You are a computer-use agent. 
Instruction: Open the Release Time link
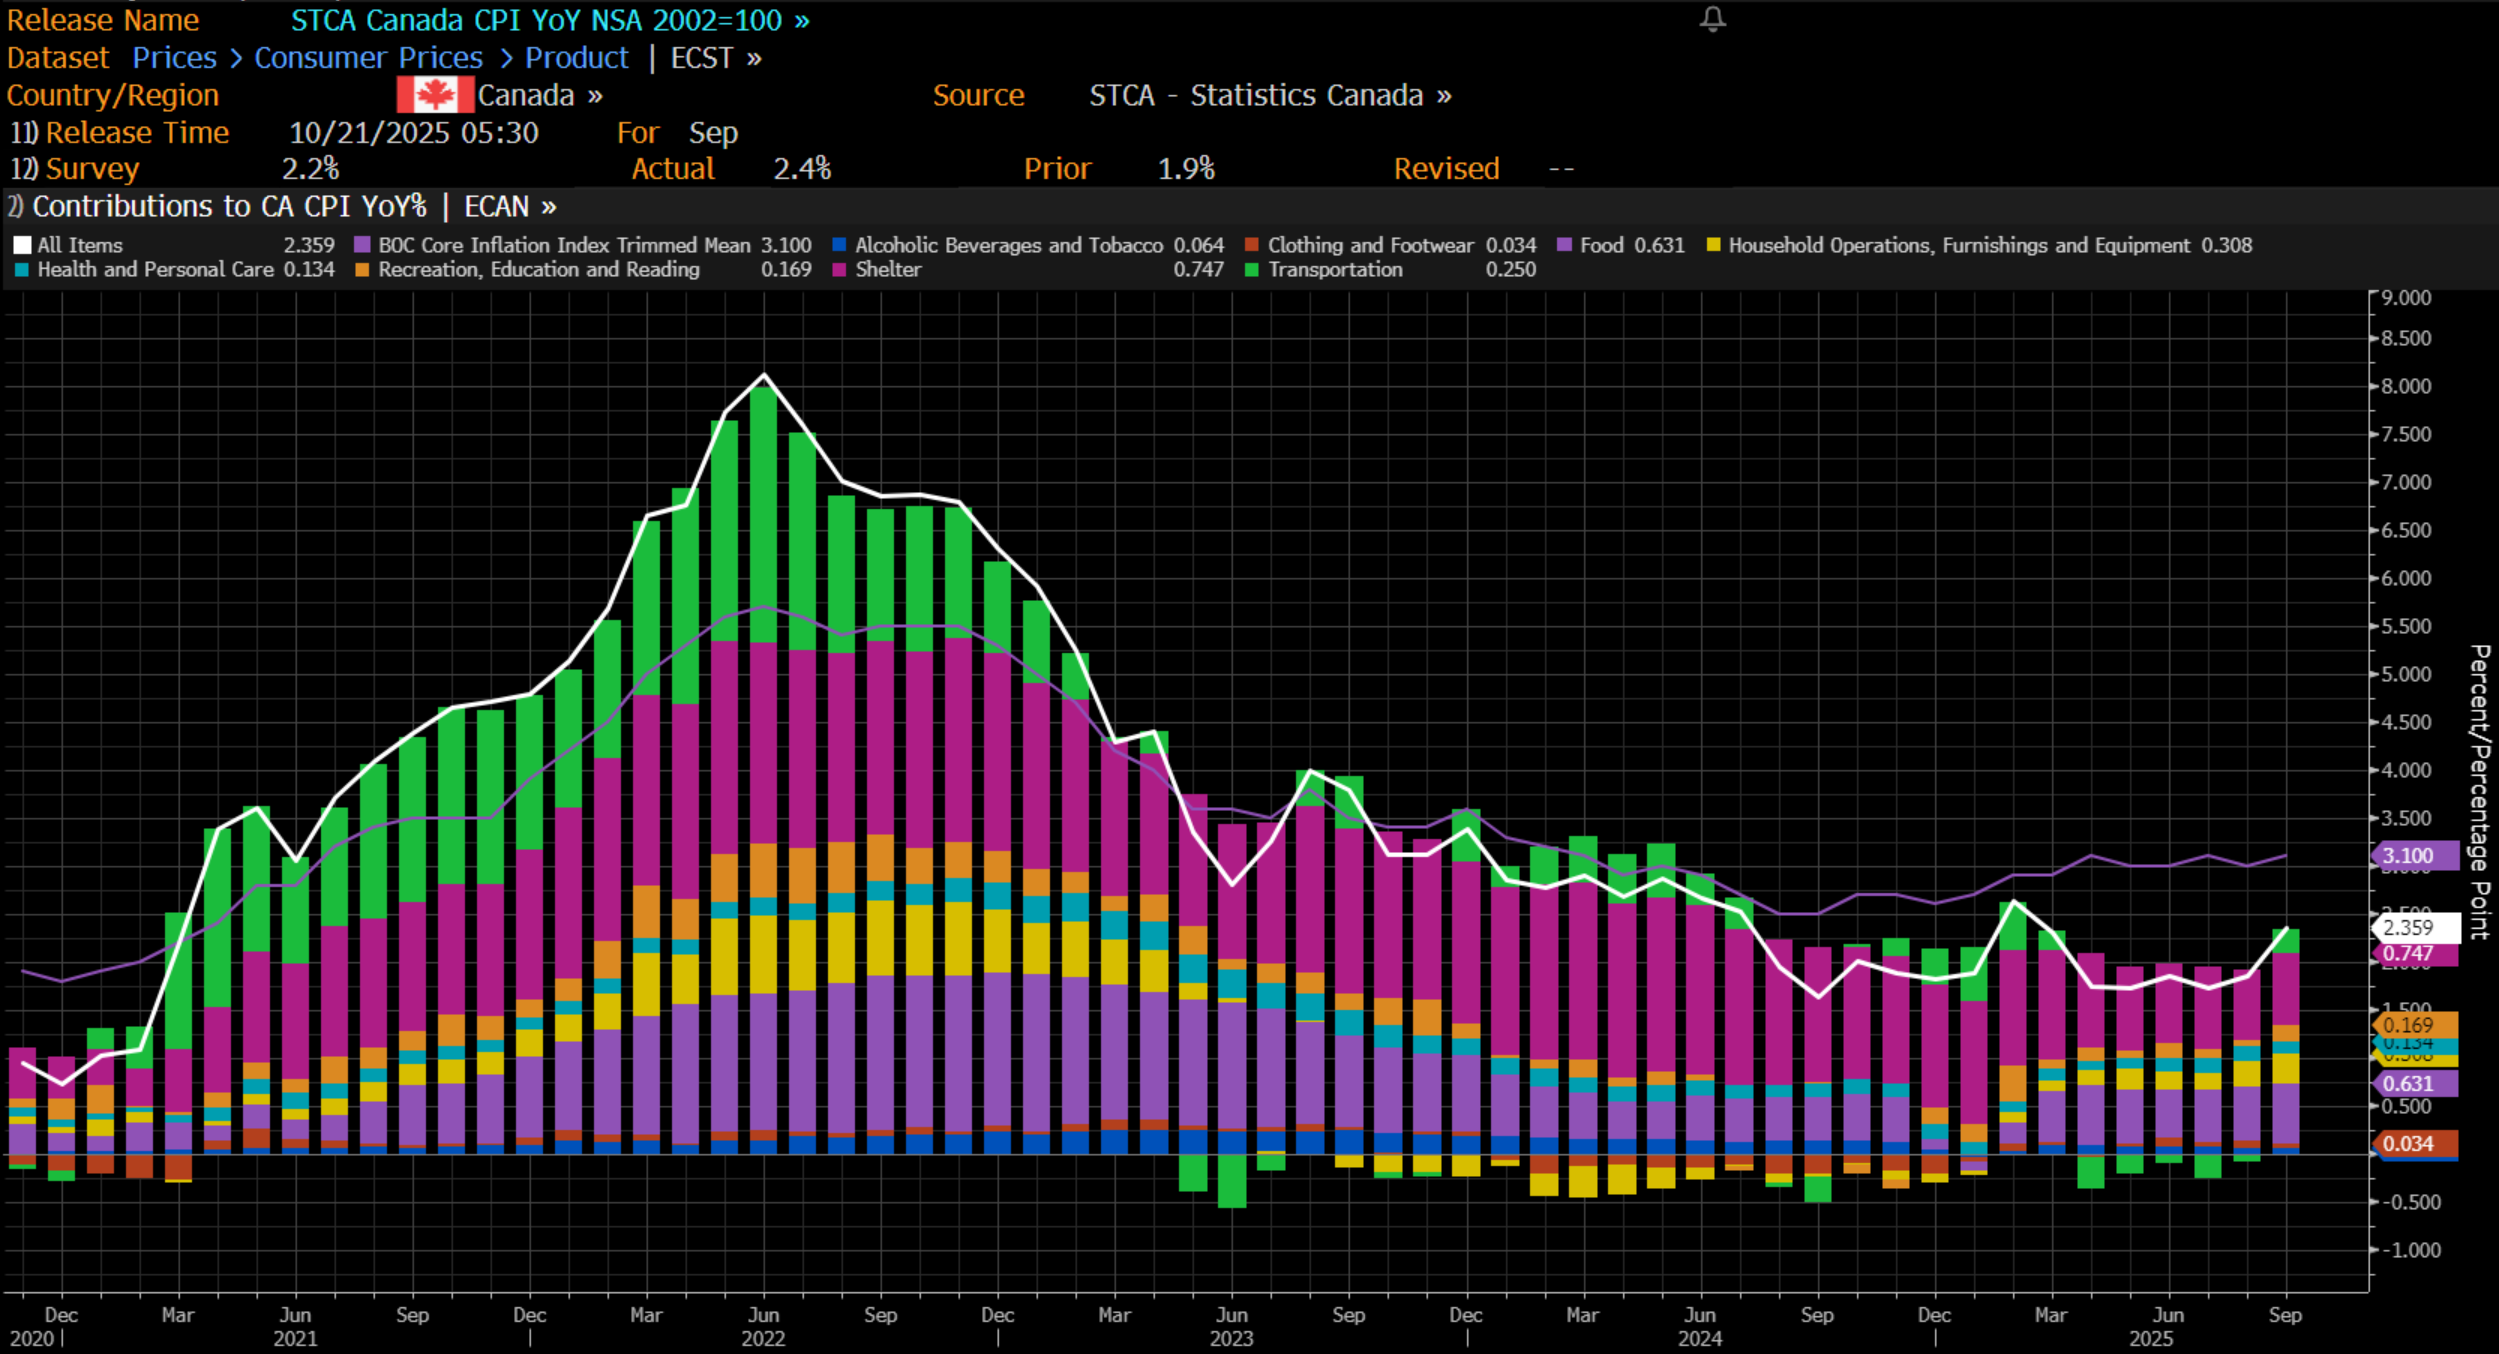(x=137, y=133)
